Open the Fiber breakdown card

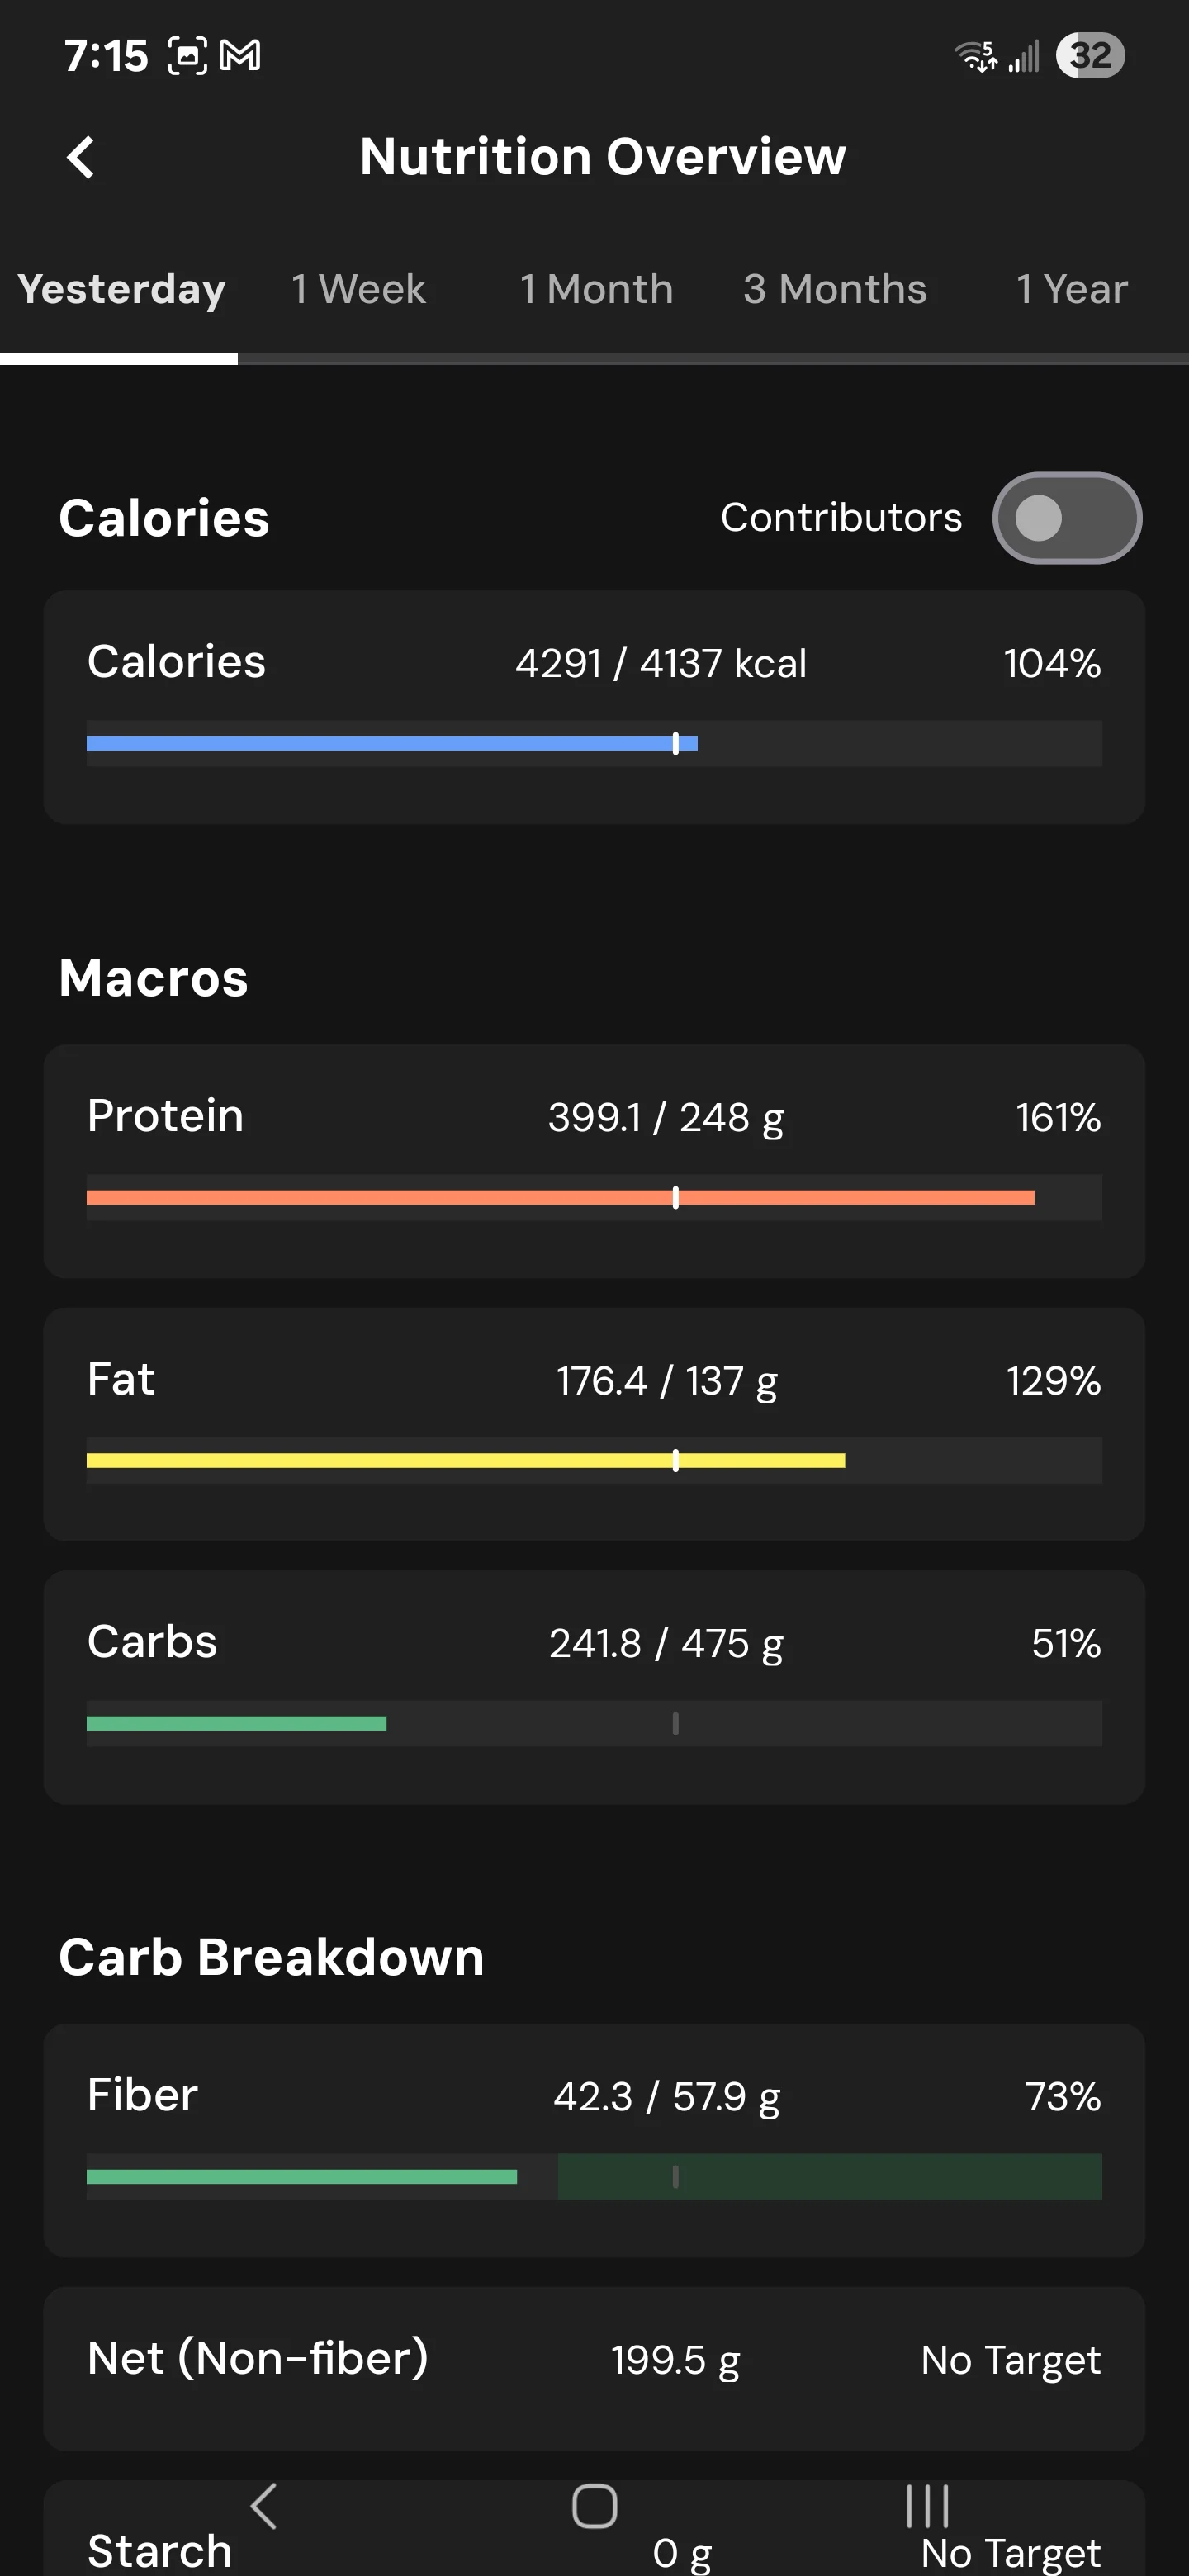click(x=594, y=2140)
